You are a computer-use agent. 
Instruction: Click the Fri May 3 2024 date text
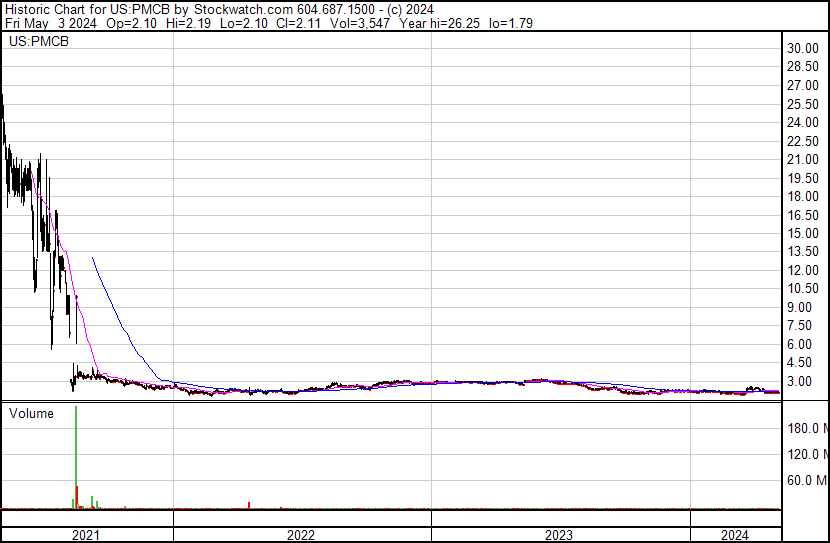(51, 23)
